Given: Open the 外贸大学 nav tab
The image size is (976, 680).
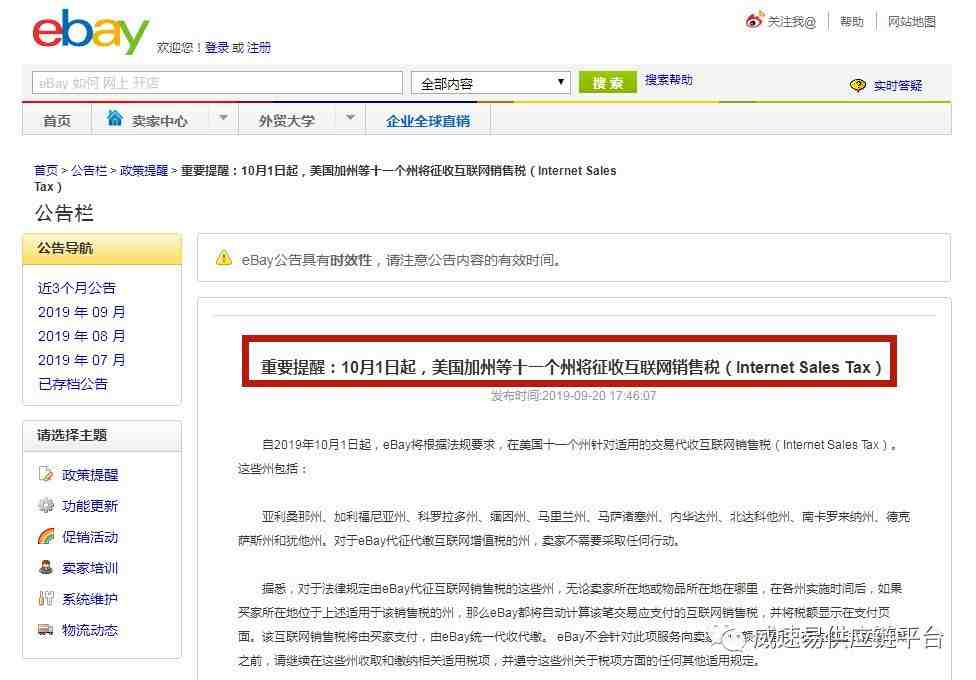Looking at the screenshot, I should 286,121.
